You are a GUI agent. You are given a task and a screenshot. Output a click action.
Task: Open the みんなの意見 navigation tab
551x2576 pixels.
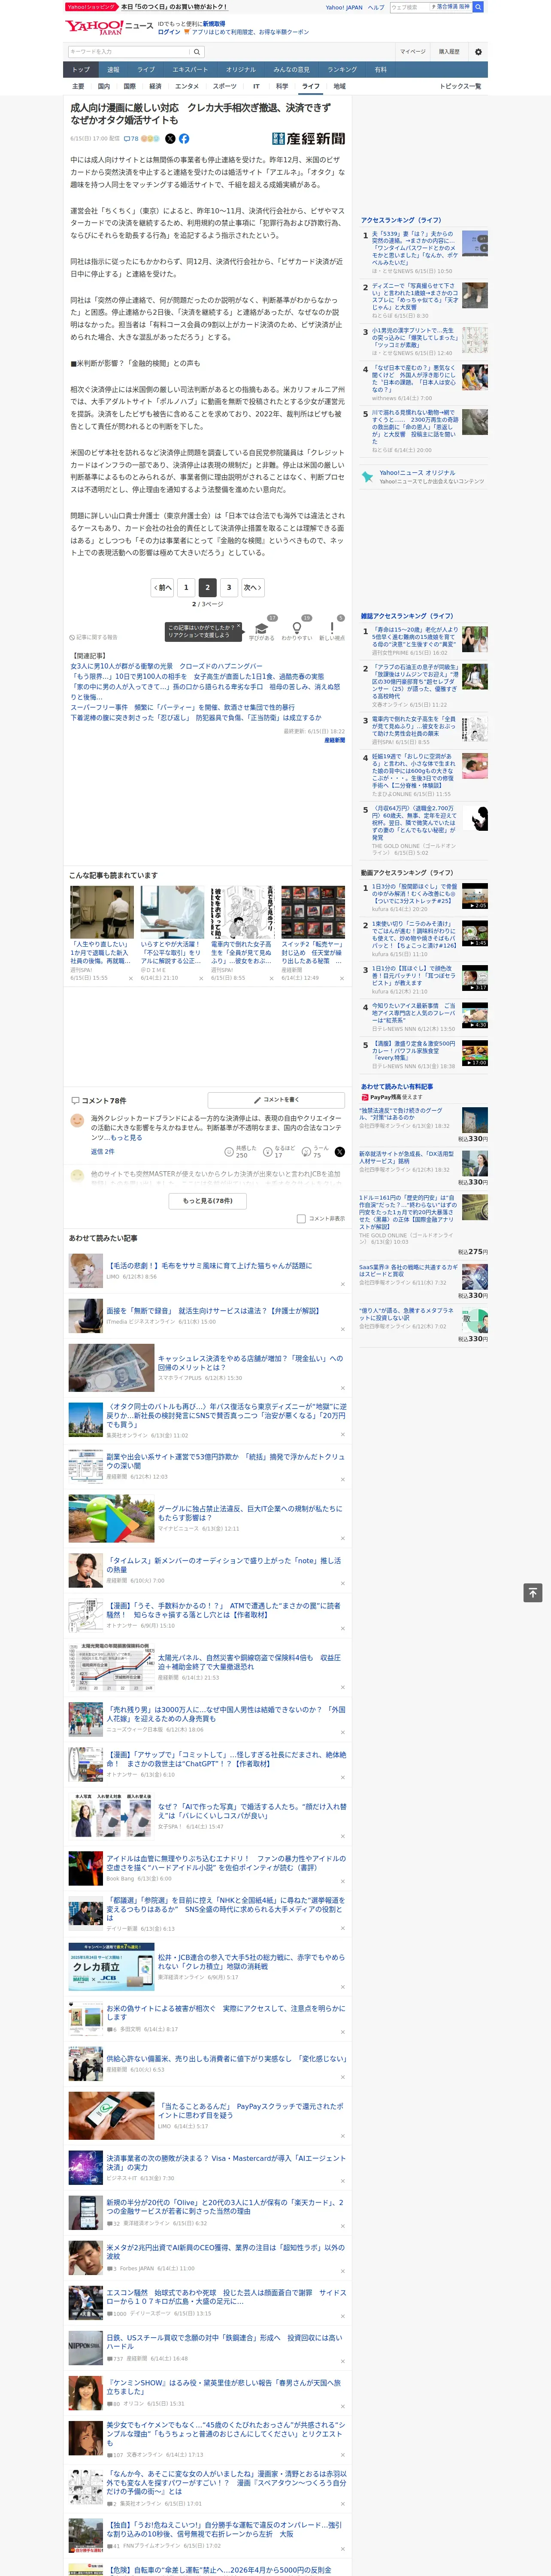[291, 70]
